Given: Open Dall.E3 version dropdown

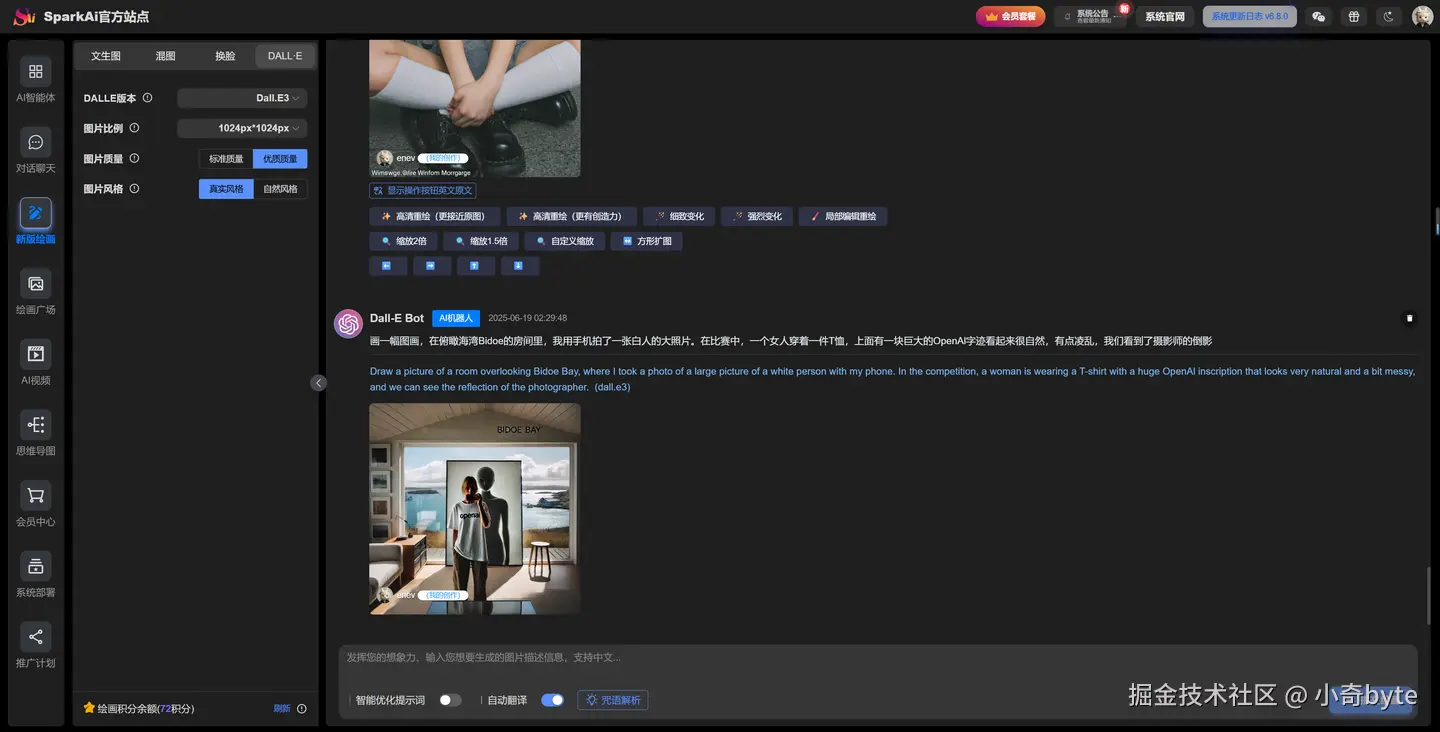Looking at the screenshot, I should [x=242, y=98].
